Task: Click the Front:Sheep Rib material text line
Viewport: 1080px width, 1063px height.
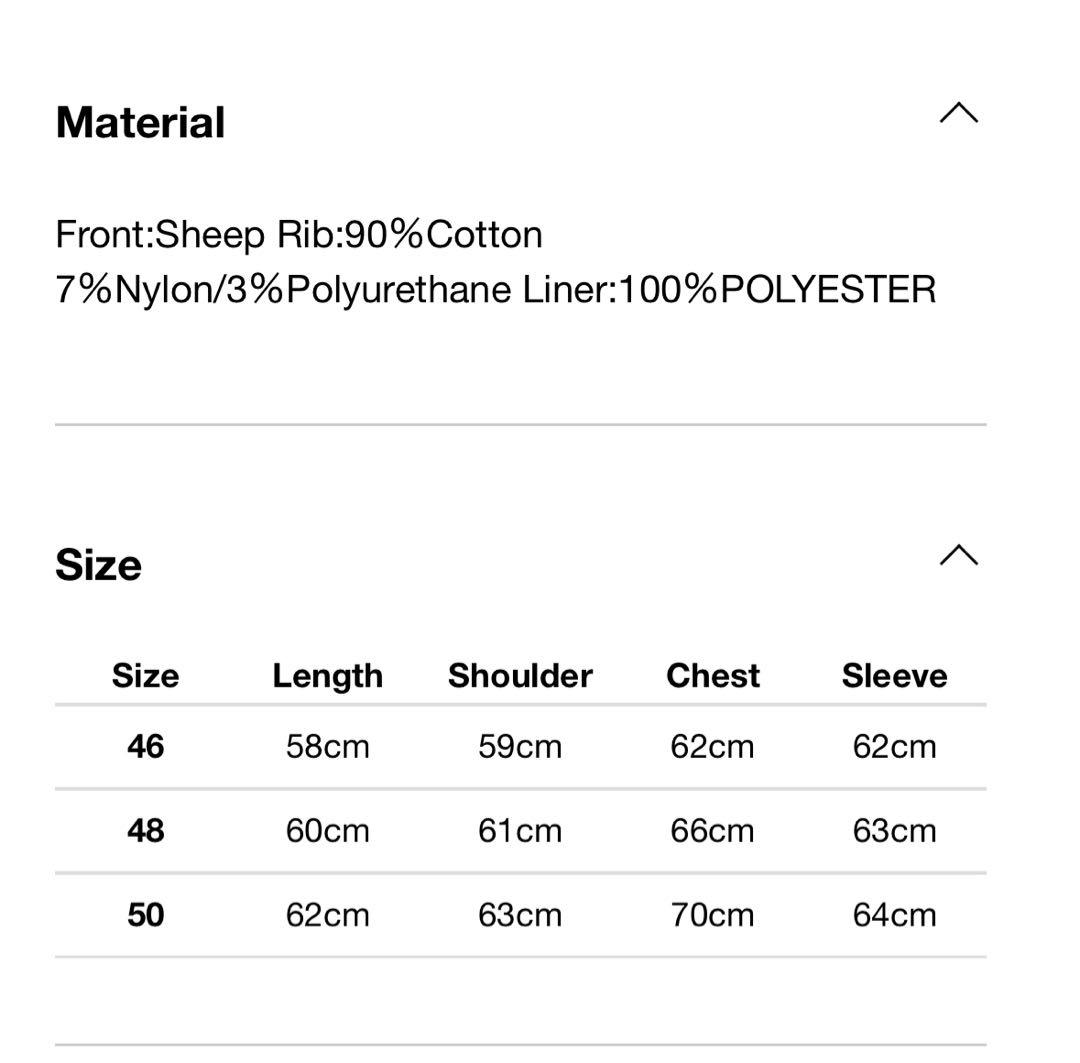Action: [299, 235]
